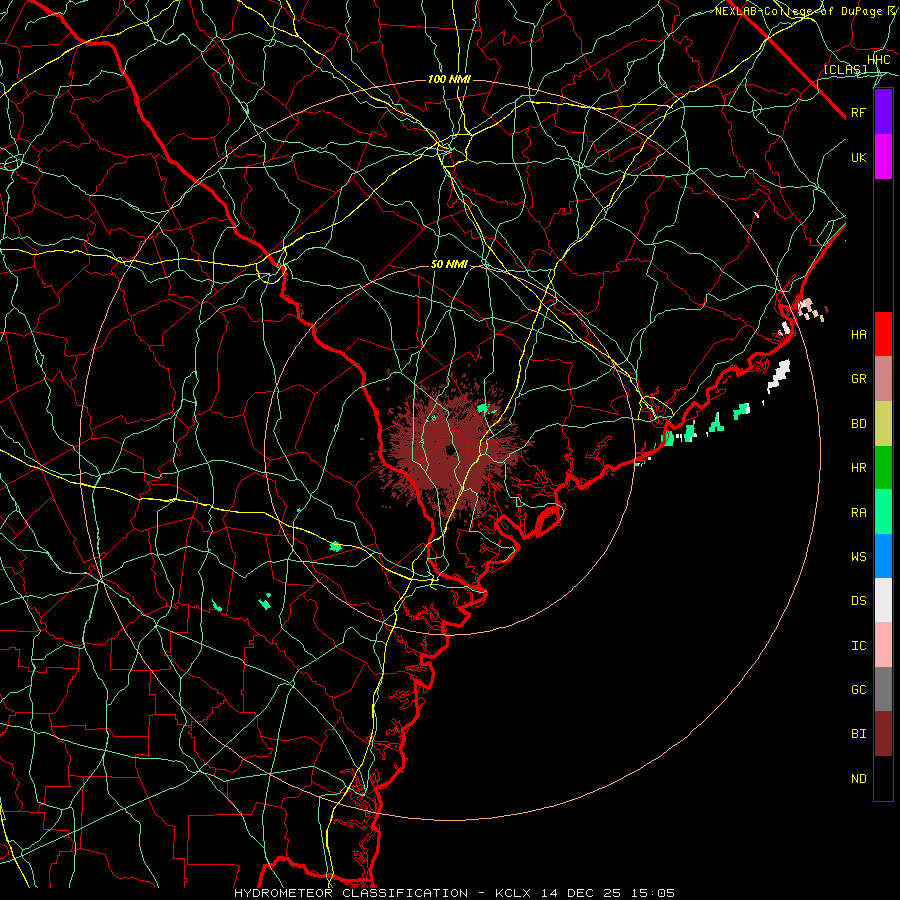
Task: Click the RF legend label
Action: [859, 112]
